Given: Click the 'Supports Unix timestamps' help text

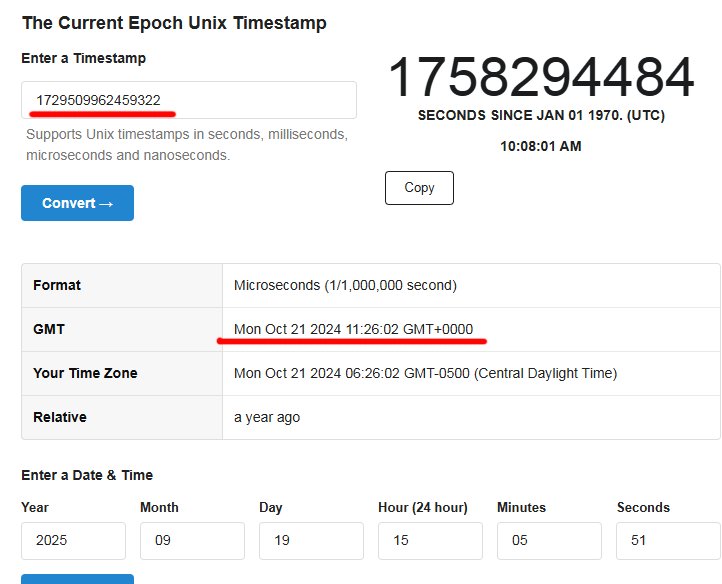Looking at the screenshot, I should 187,145.
